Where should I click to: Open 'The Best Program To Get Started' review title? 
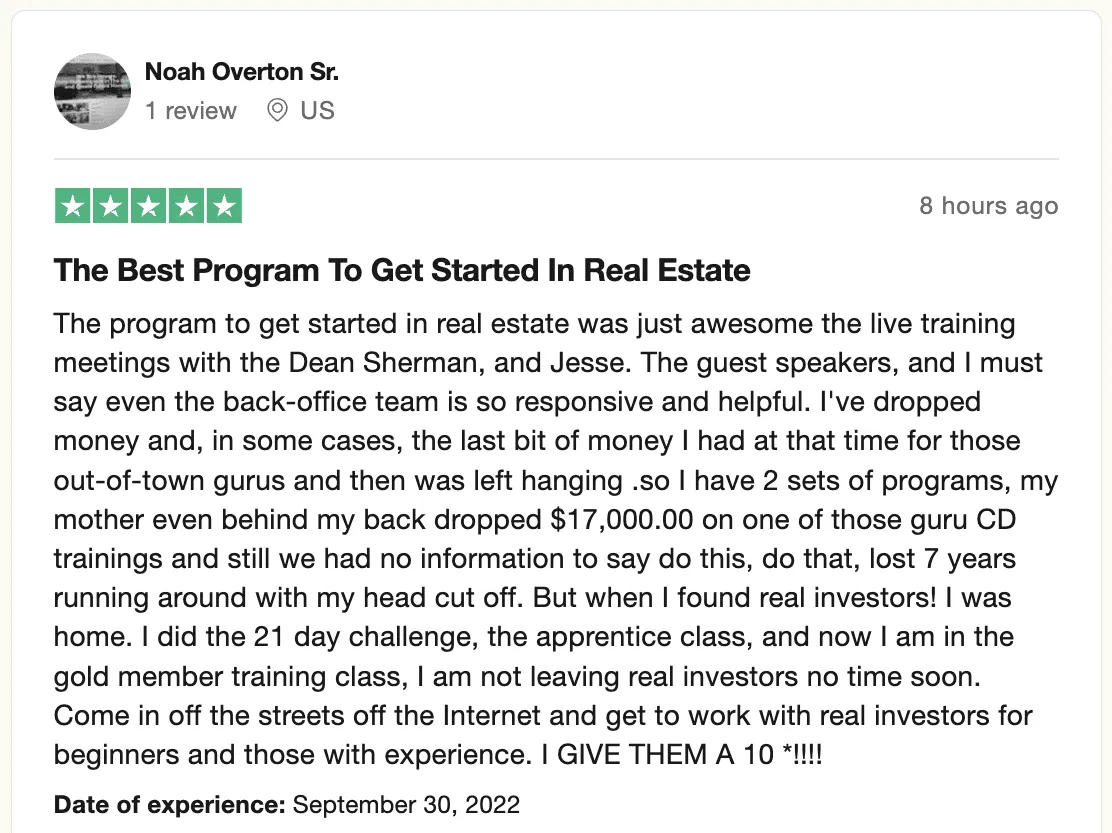[402, 270]
